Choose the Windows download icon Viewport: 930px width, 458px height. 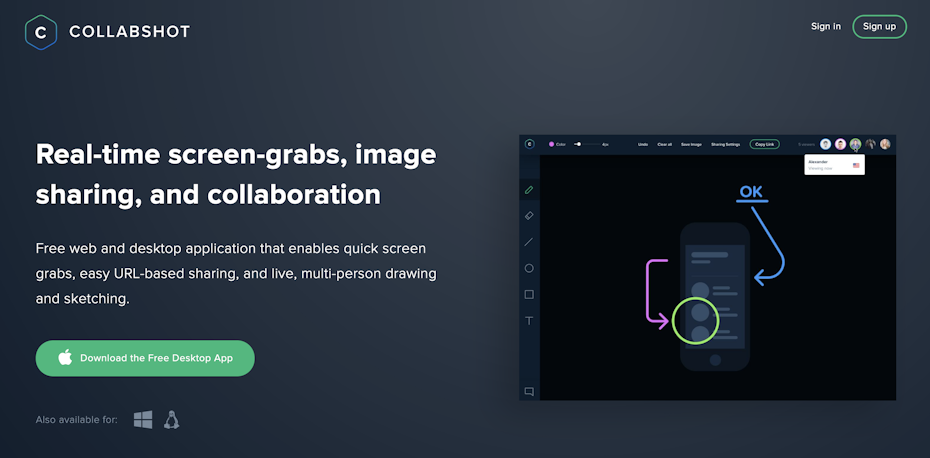coord(143,419)
